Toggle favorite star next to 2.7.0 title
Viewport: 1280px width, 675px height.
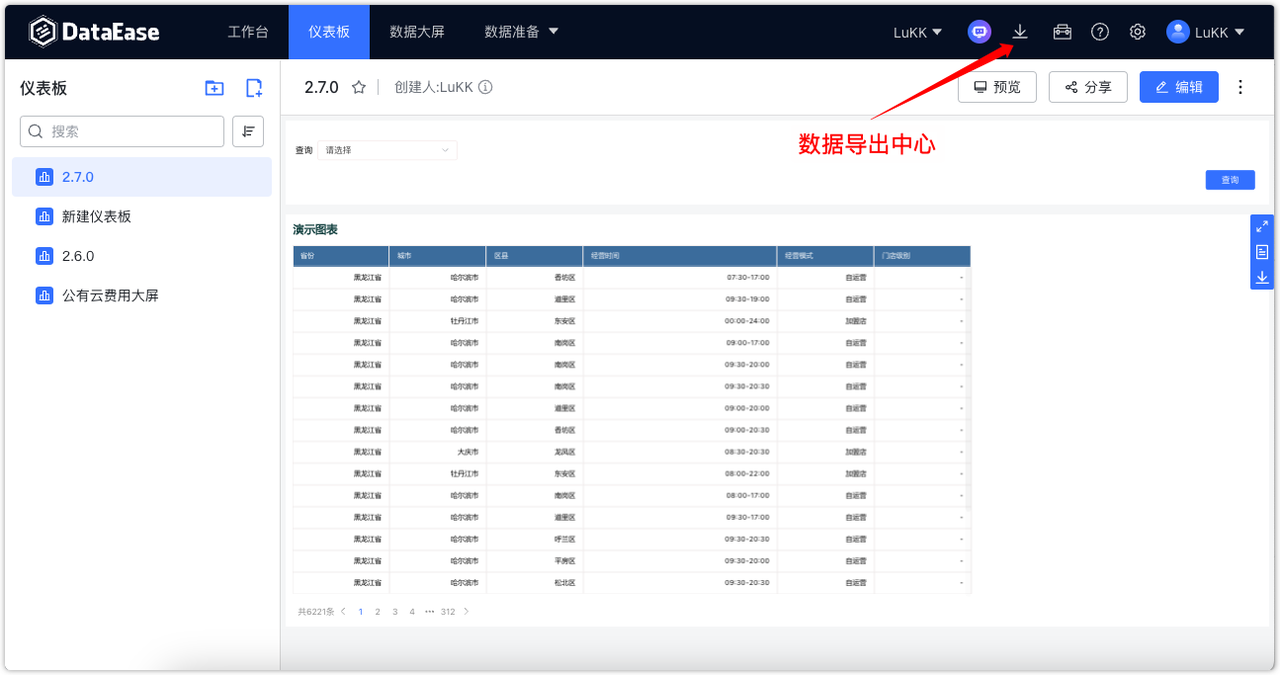(x=359, y=87)
